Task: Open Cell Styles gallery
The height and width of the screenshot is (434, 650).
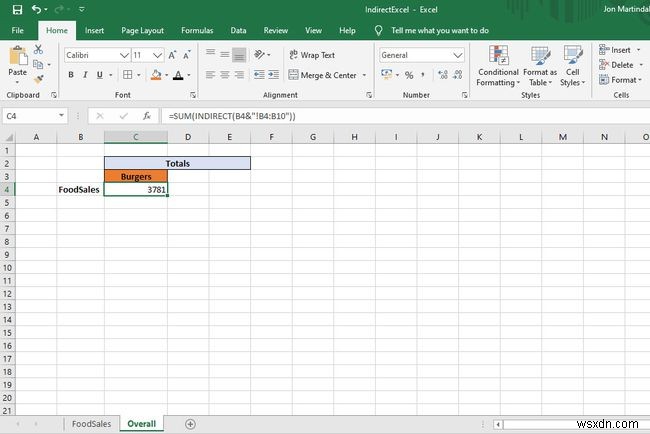Action: (572, 66)
